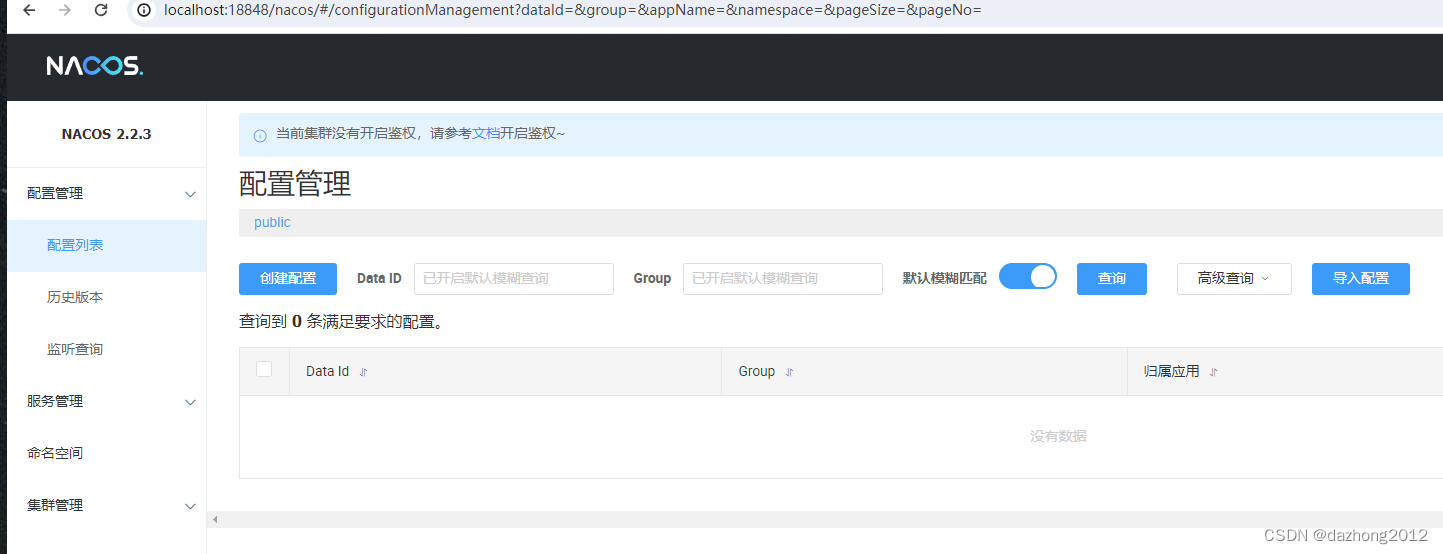The width and height of the screenshot is (1443, 554).
Task: Click the site info icon in address bar
Action: (144, 10)
